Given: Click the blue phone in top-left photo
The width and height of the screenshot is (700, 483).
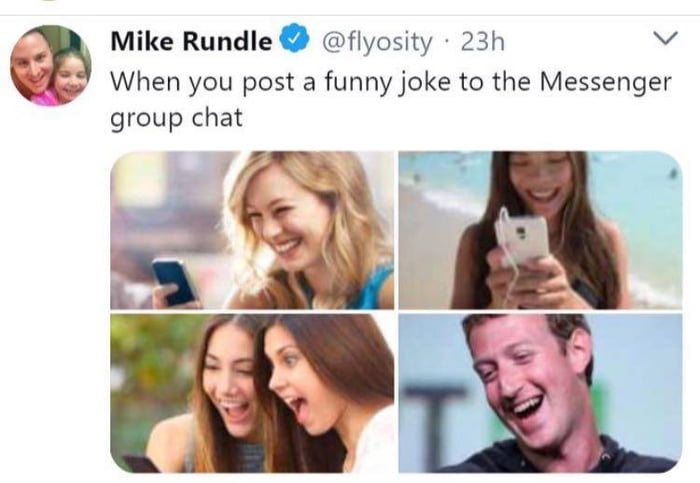Looking at the screenshot, I should pyautogui.click(x=174, y=282).
